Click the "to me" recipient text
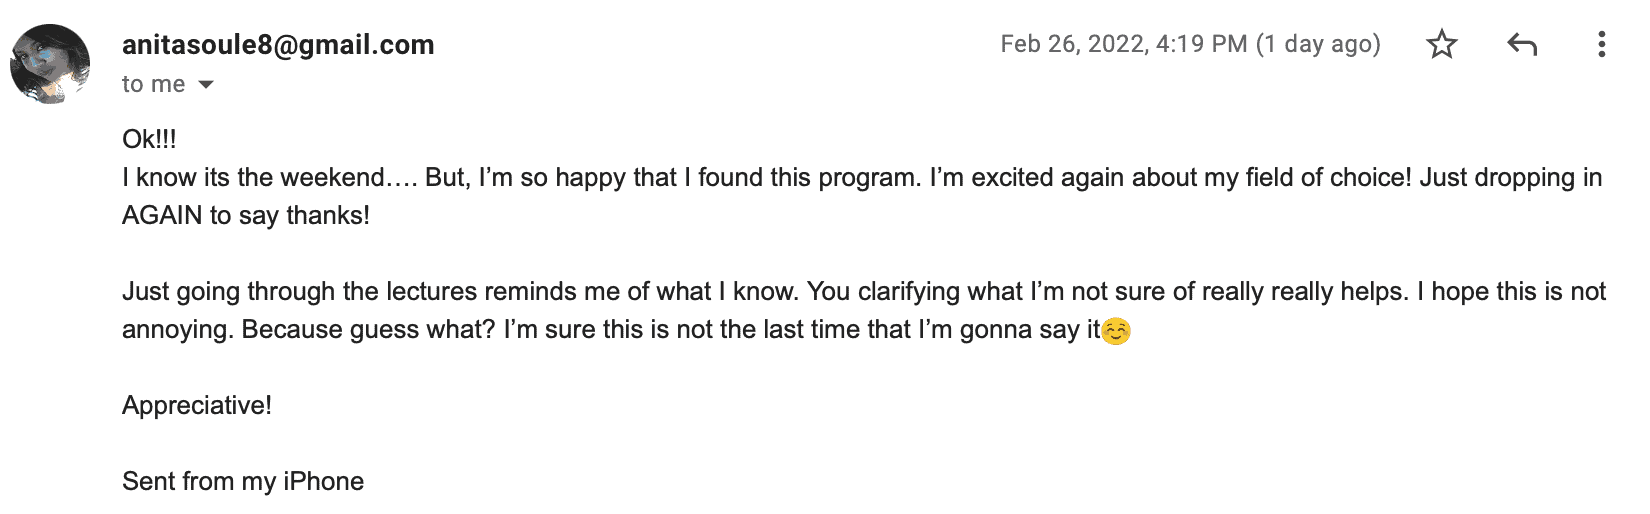This screenshot has height=514, width=1650. (153, 85)
